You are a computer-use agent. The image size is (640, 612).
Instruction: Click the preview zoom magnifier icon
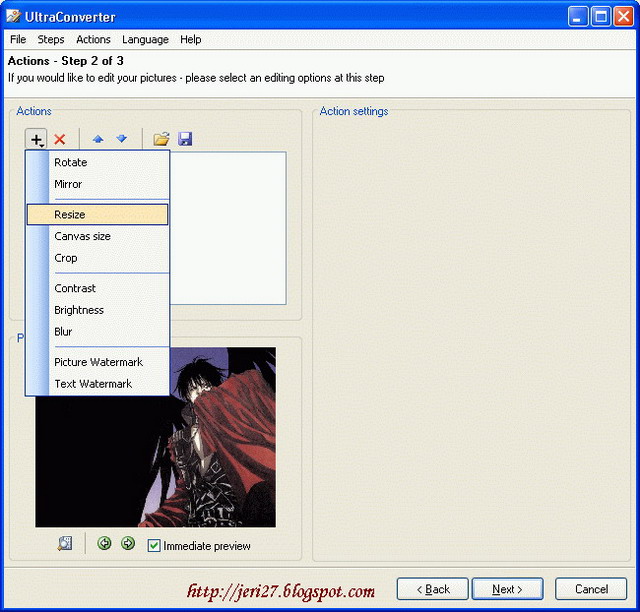(x=65, y=543)
